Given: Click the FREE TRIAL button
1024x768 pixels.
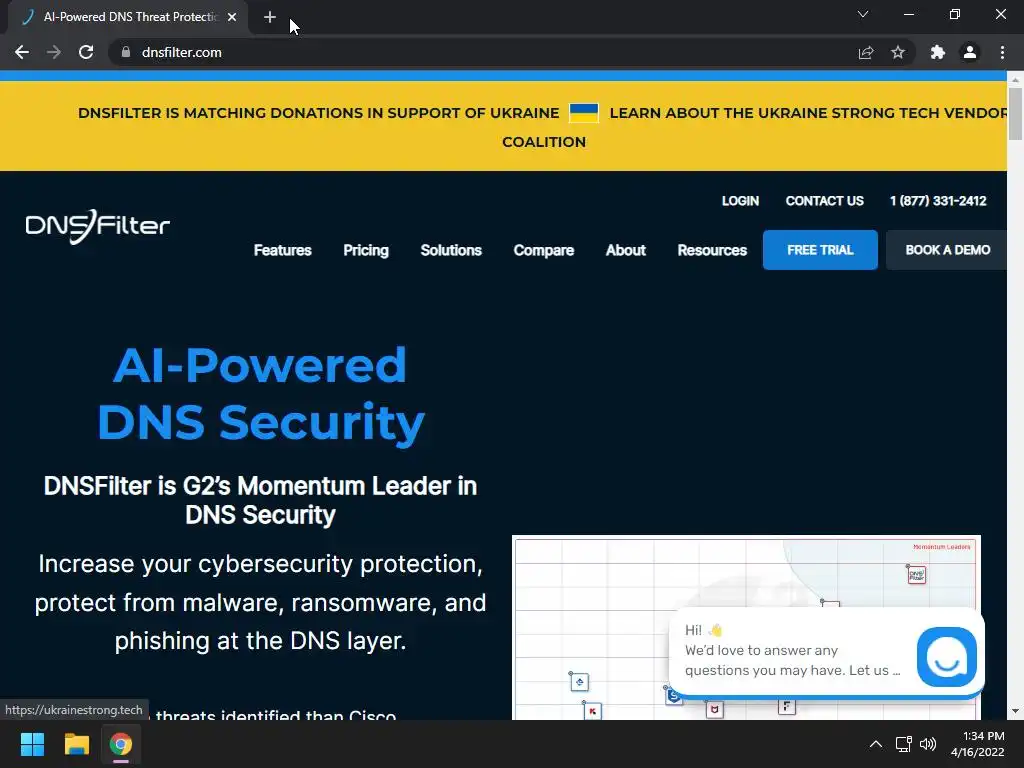Looking at the screenshot, I should [820, 250].
